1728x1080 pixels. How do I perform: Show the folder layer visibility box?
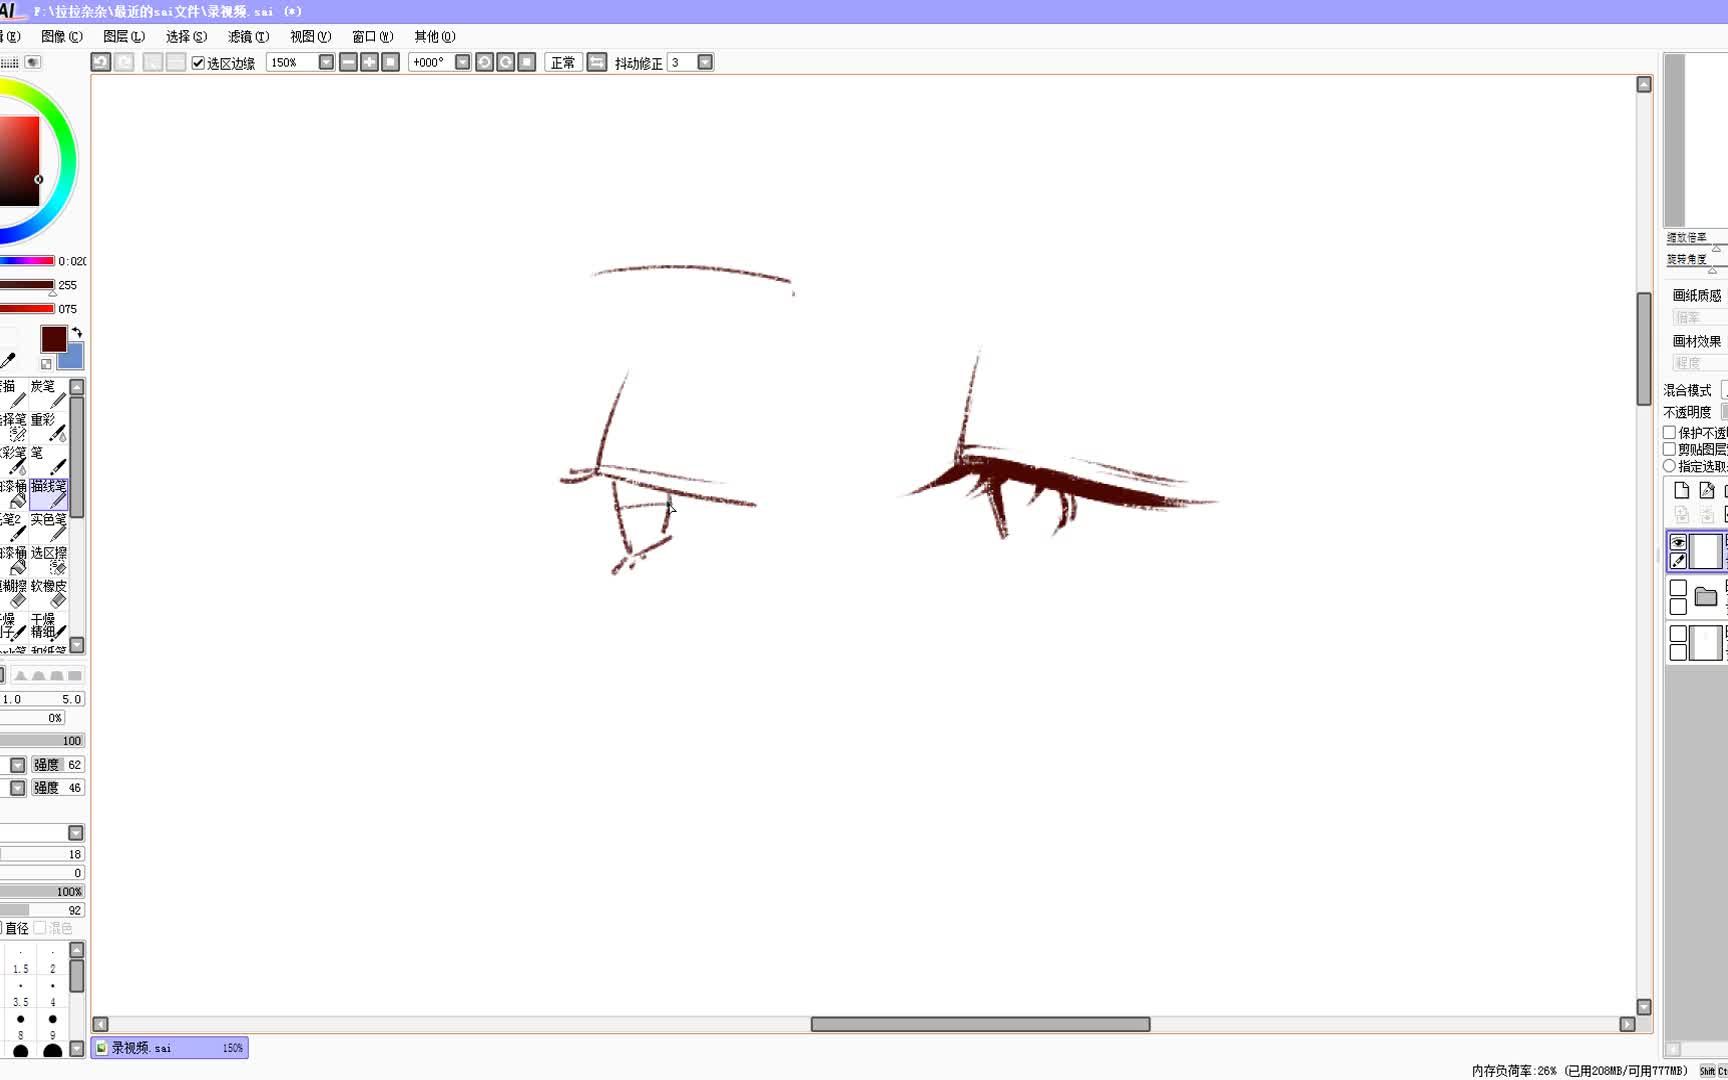coord(1678,588)
